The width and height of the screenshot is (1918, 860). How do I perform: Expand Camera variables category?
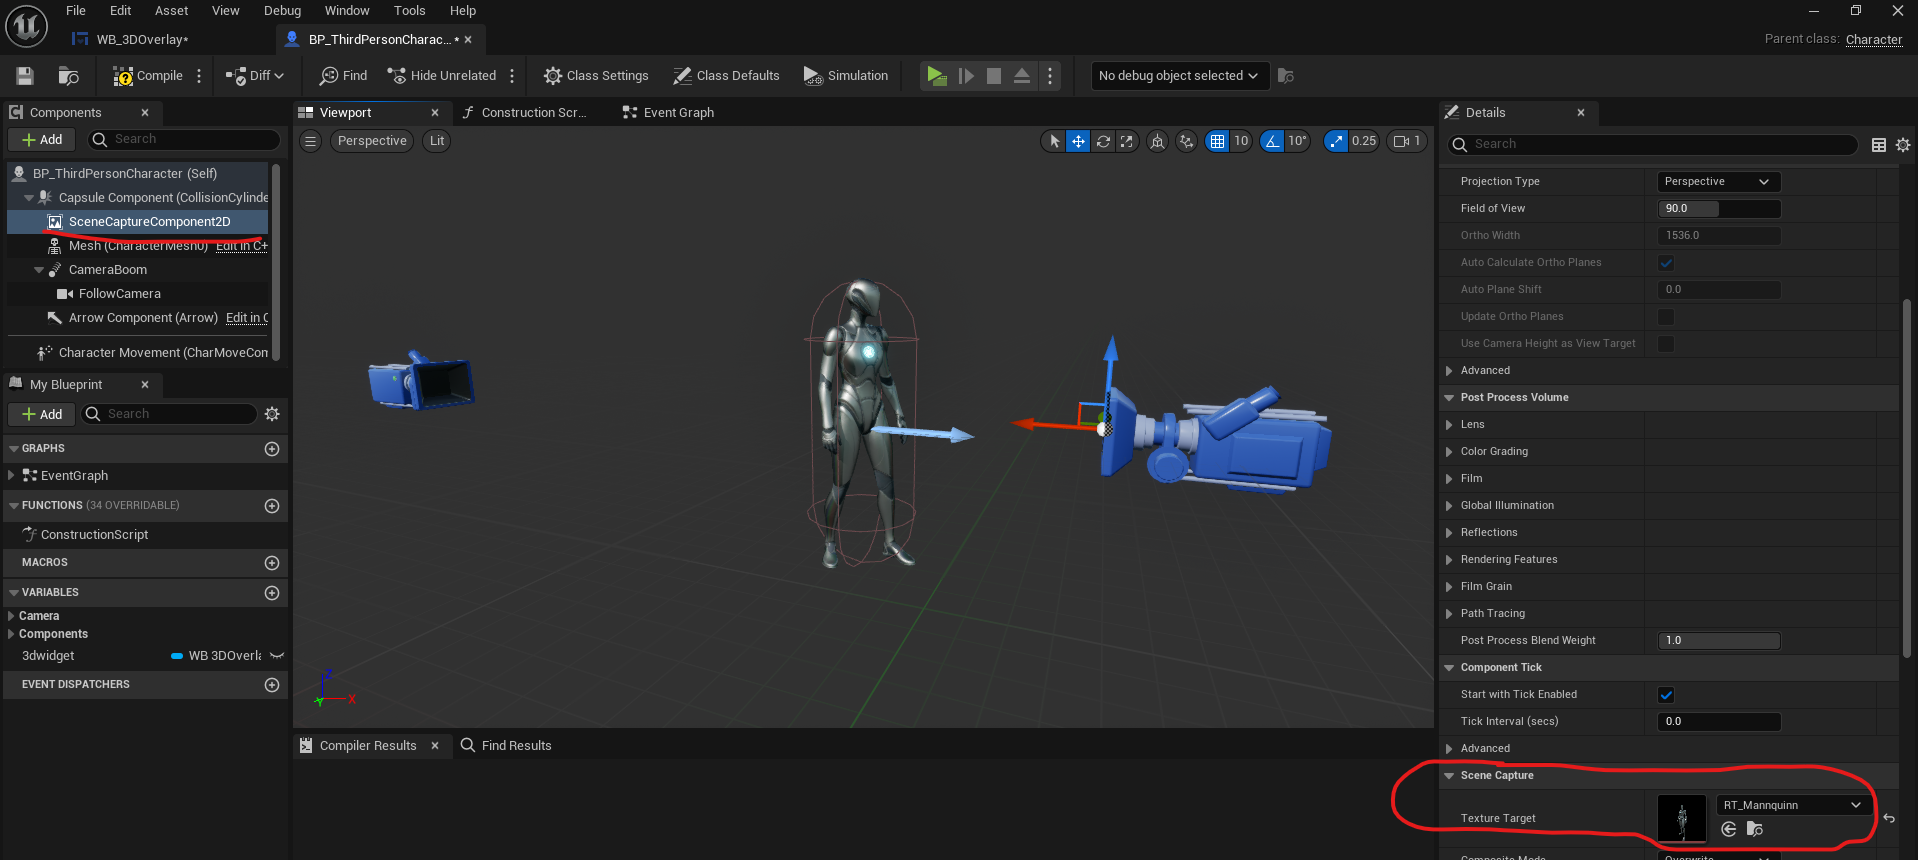pos(11,616)
